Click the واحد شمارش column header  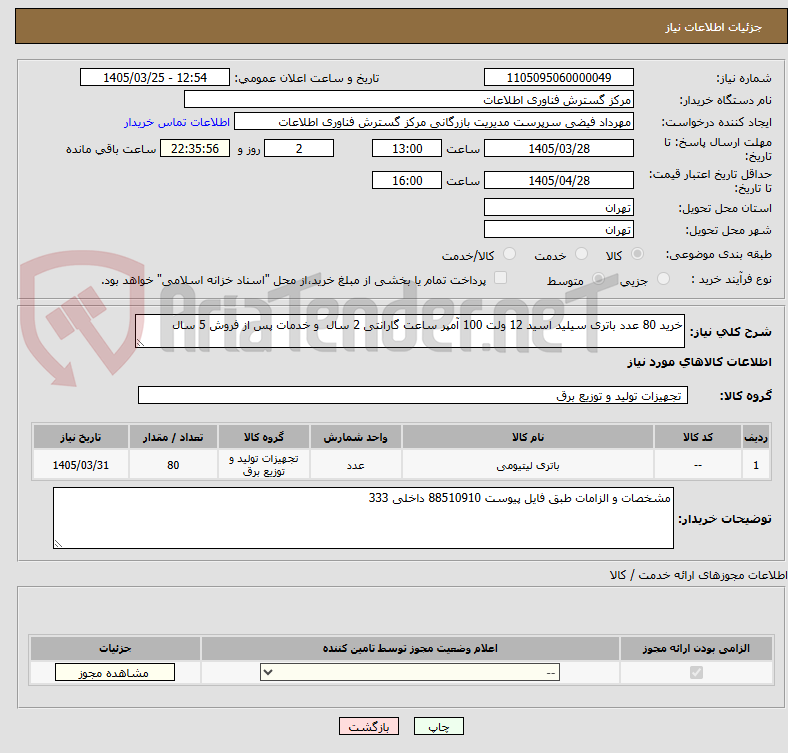click(355, 437)
